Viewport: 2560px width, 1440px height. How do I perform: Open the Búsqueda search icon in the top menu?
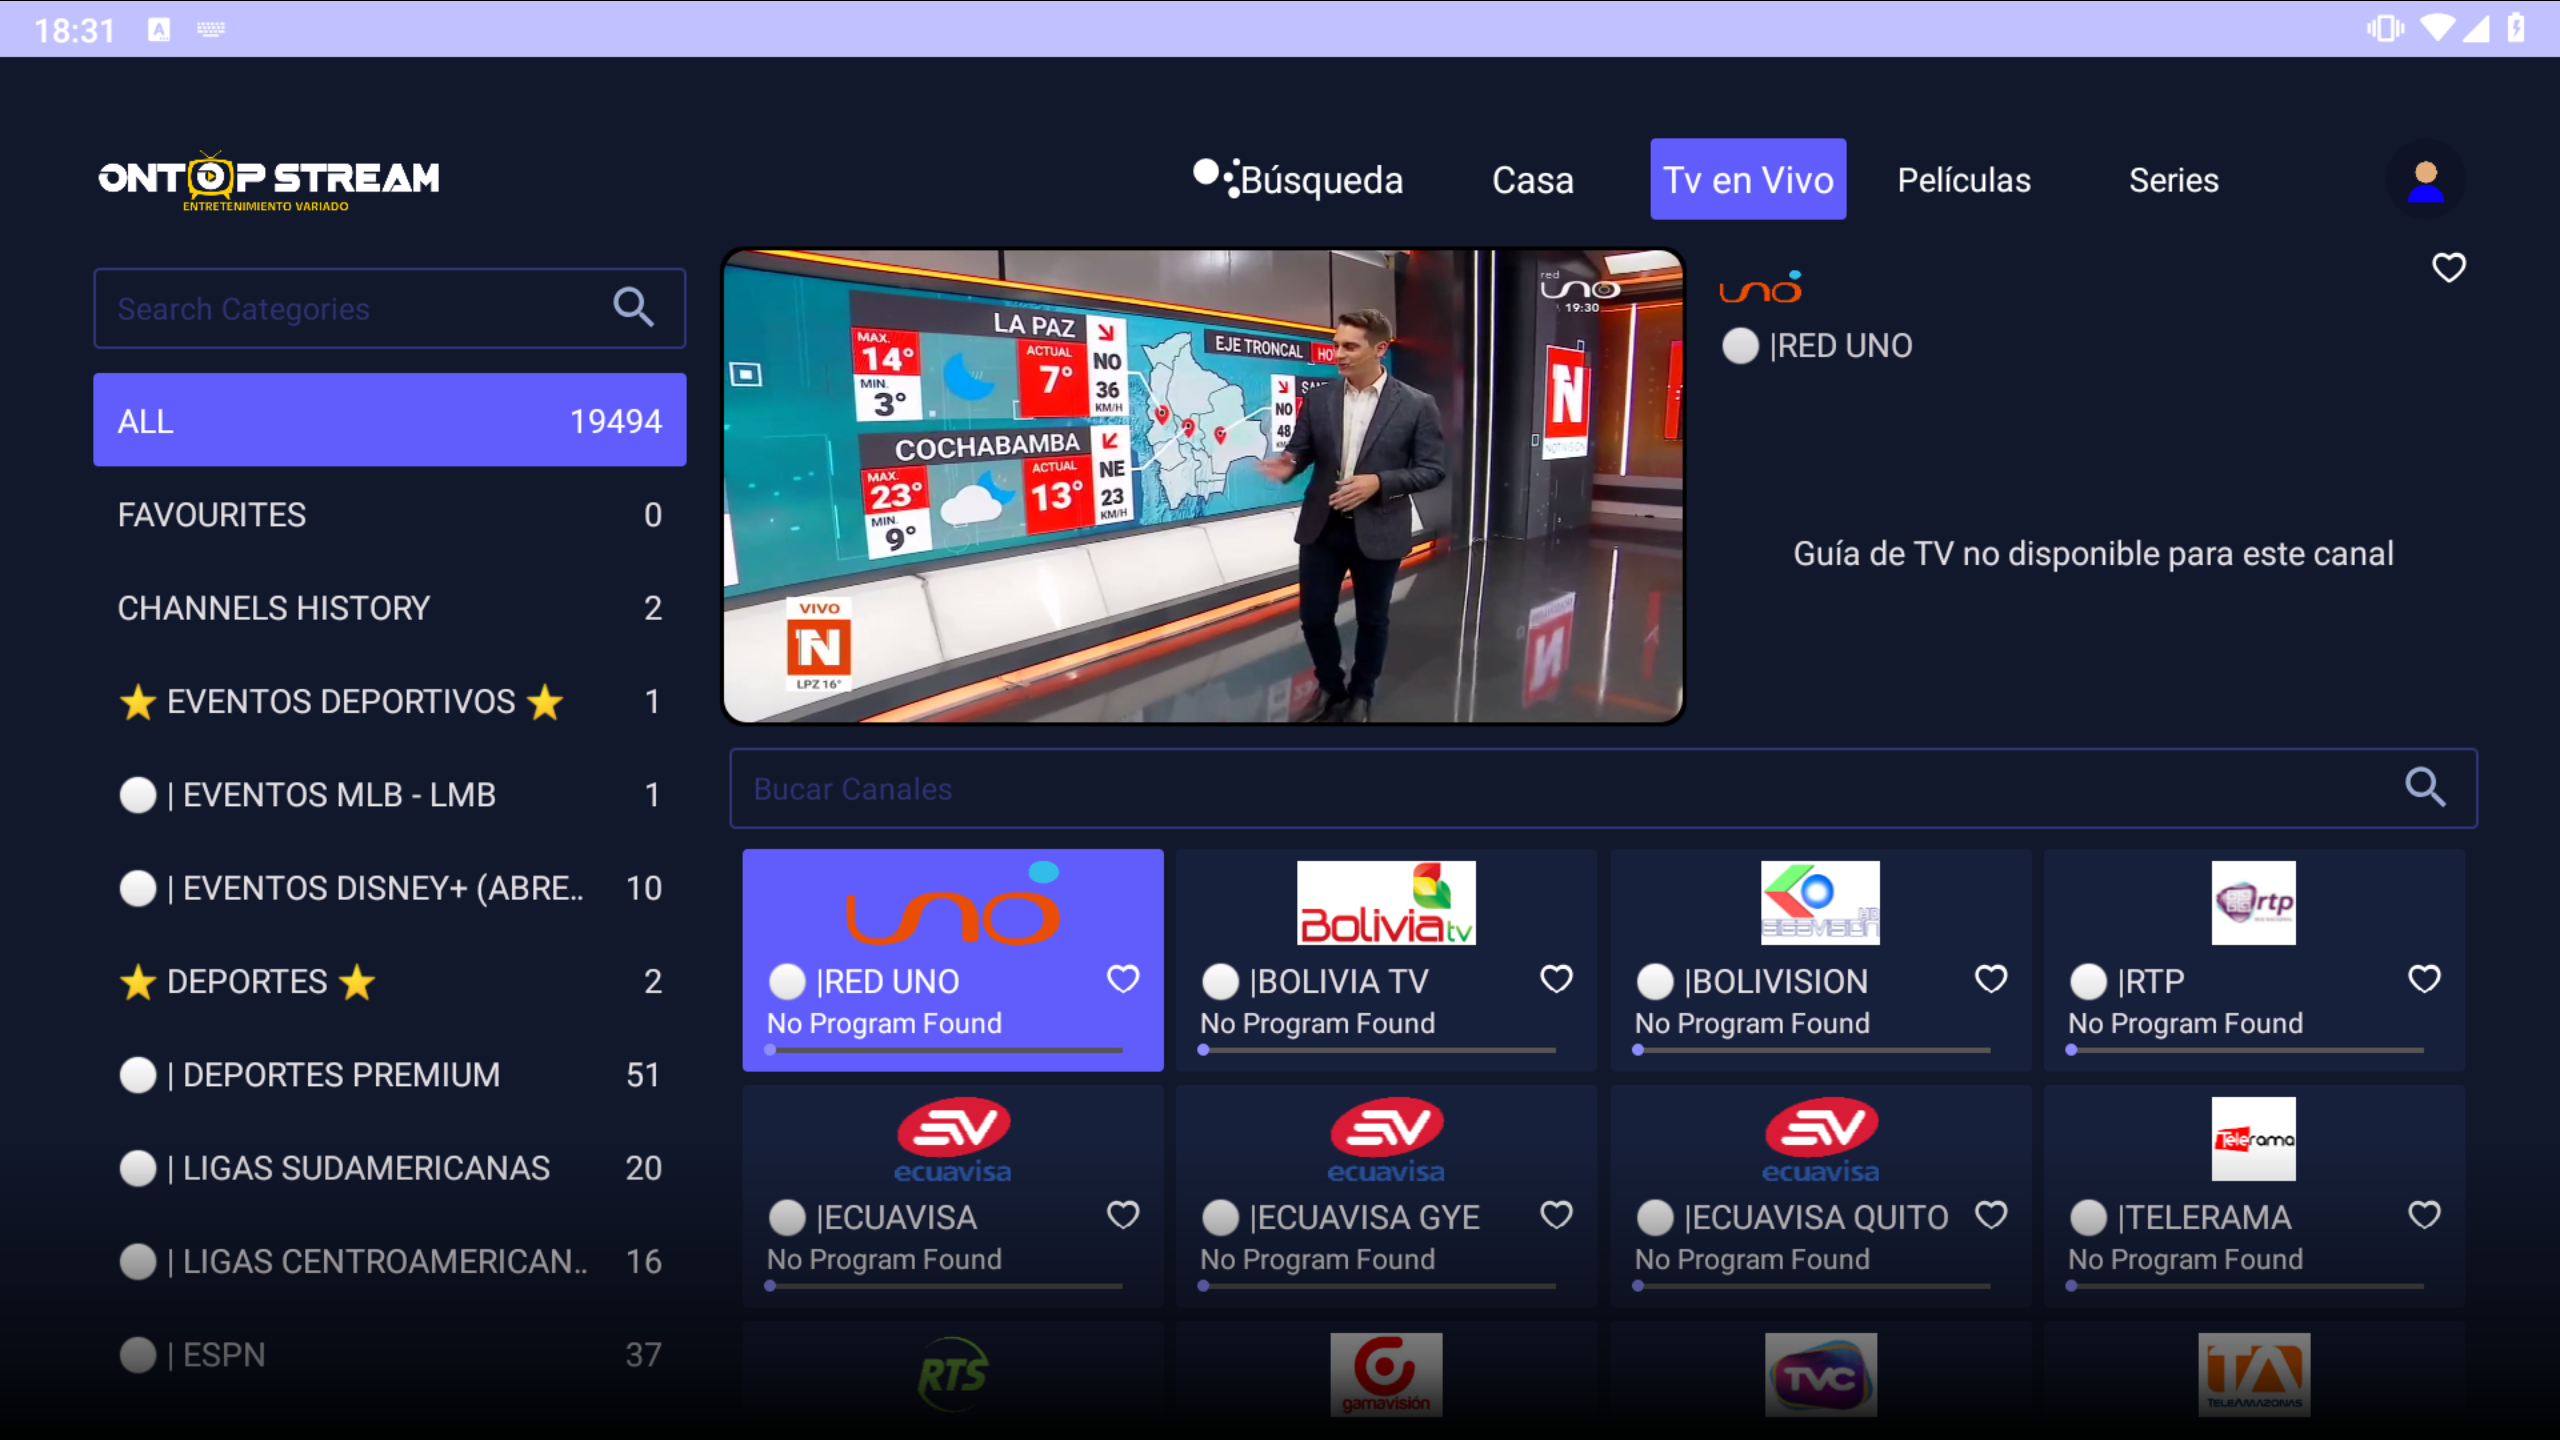(1215, 176)
